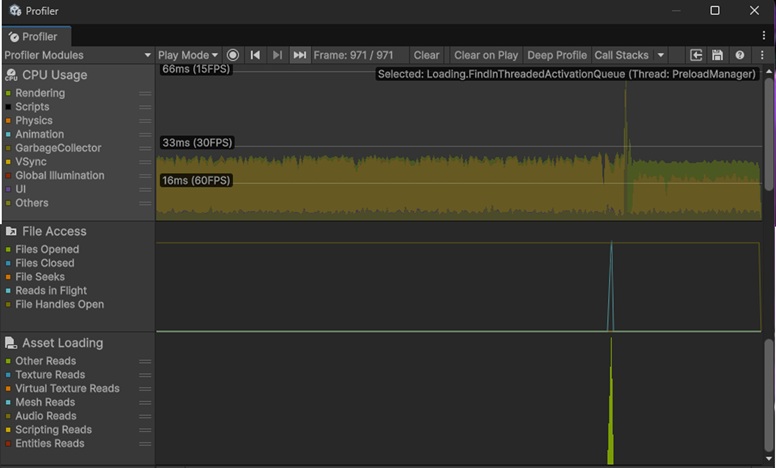Screen dimensions: 776x468
Task: Open the Play Mode target dropdown
Action: pyautogui.click(x=188, y=55)
